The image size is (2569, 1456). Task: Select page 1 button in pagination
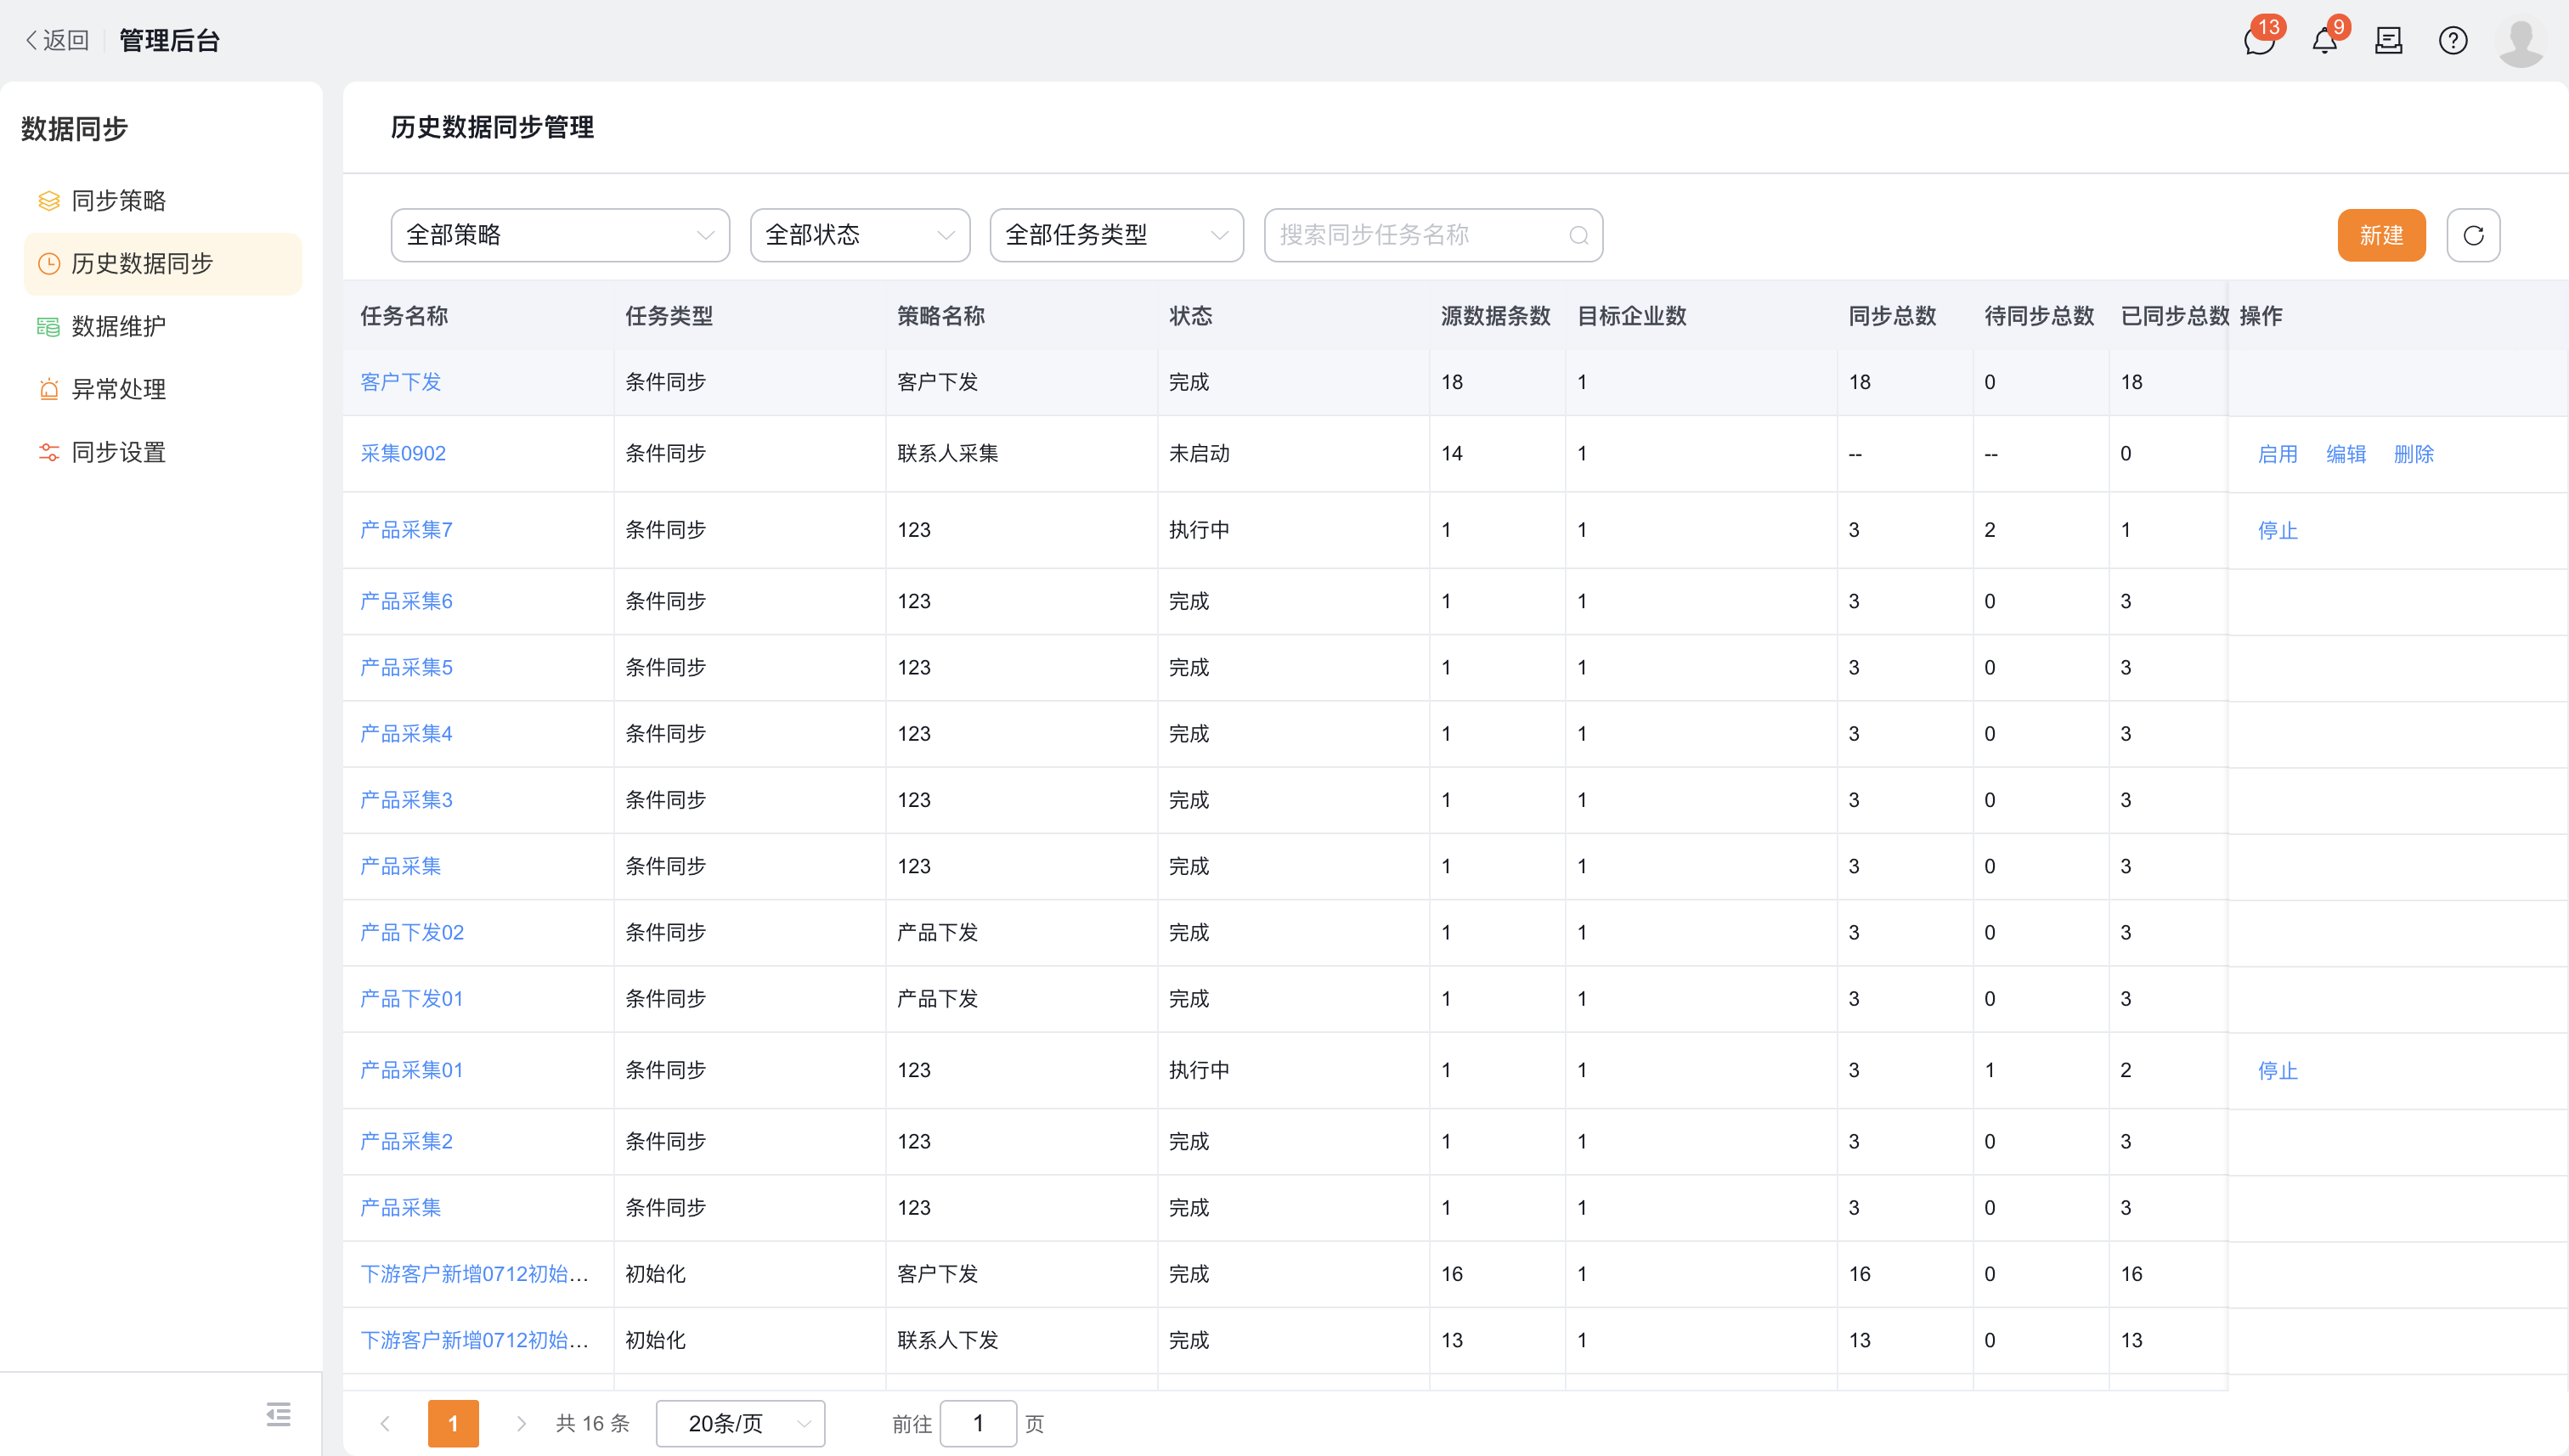pos(453,1423)
